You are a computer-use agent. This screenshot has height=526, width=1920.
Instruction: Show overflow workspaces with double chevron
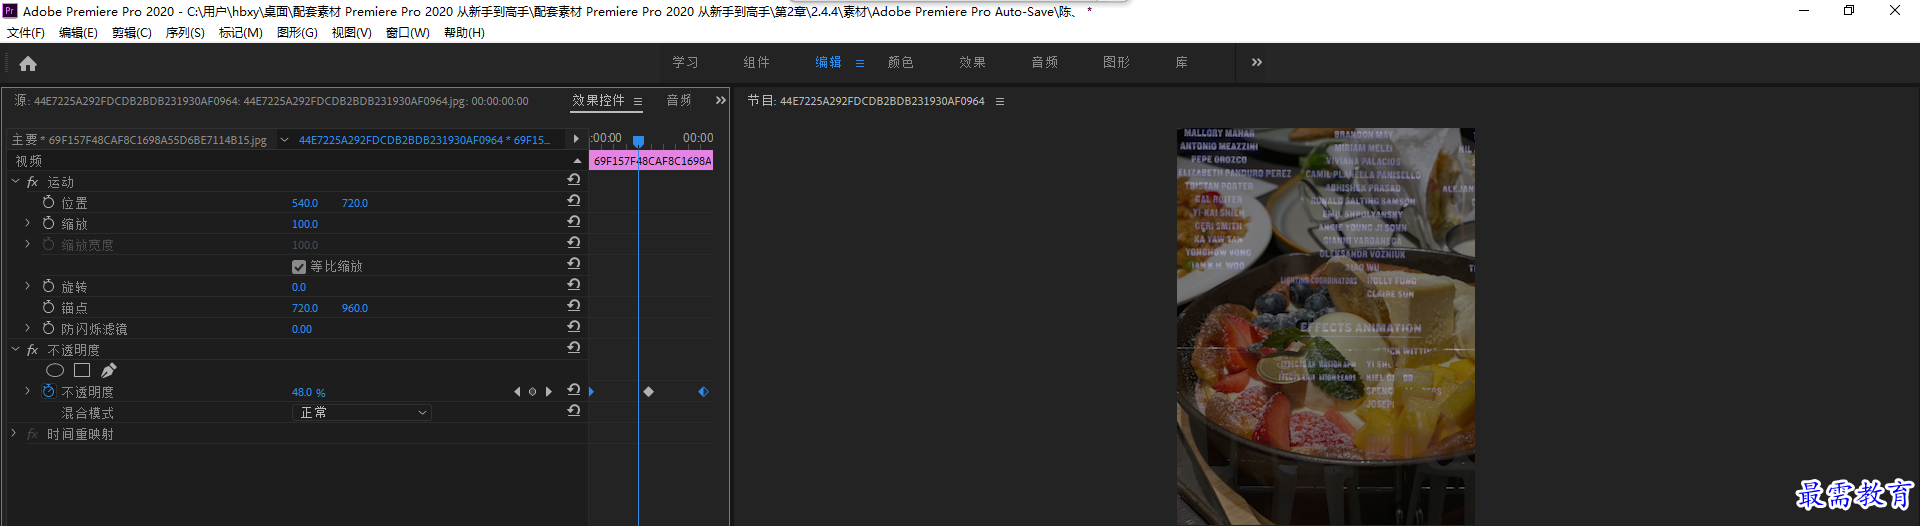coord(1257,62)
